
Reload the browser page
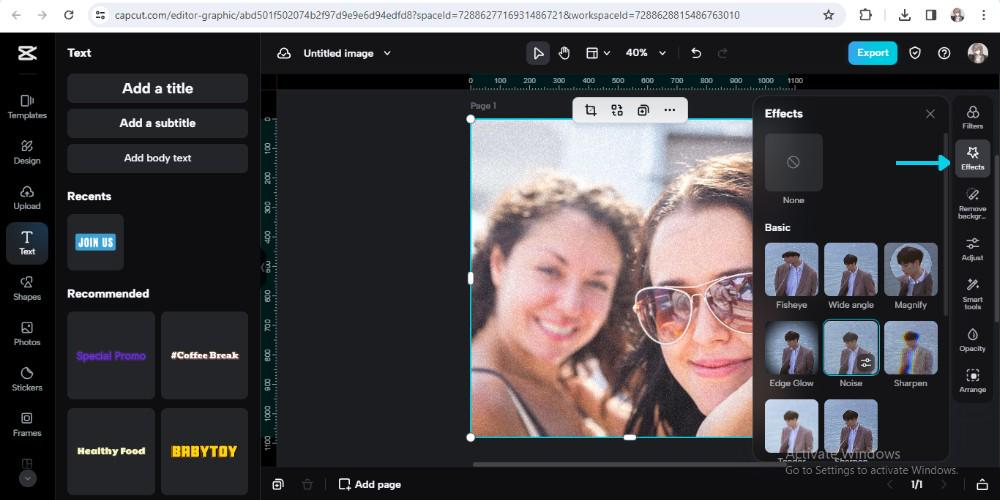pos(69,15)
